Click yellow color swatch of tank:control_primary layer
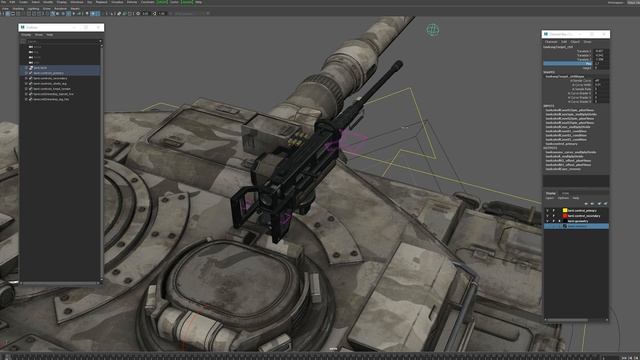This screenshot has height=360, width=640. click(565, 211)
